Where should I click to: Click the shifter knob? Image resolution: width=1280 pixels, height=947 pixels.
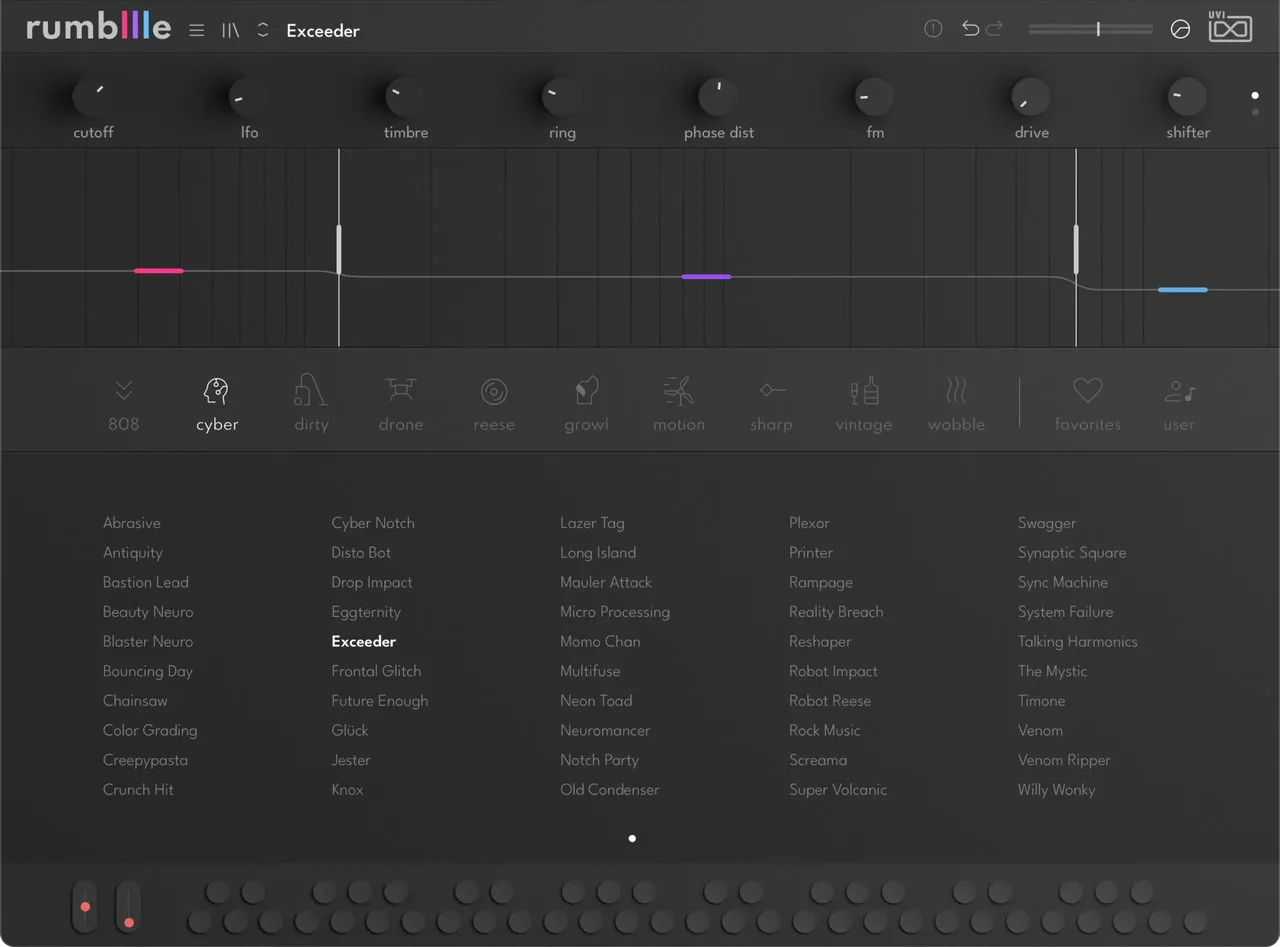click(1187, 97)
